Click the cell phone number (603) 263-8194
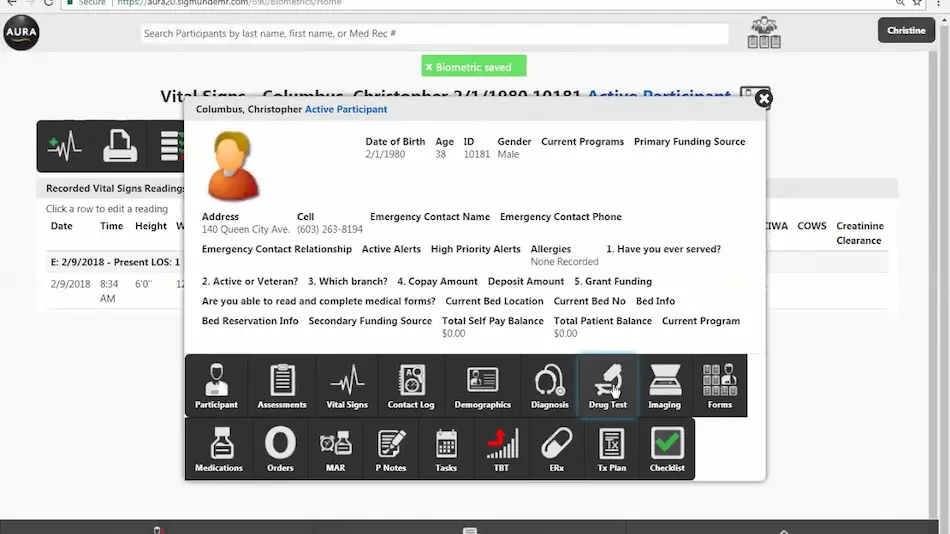The image size is (950, 534). [330, 229]
